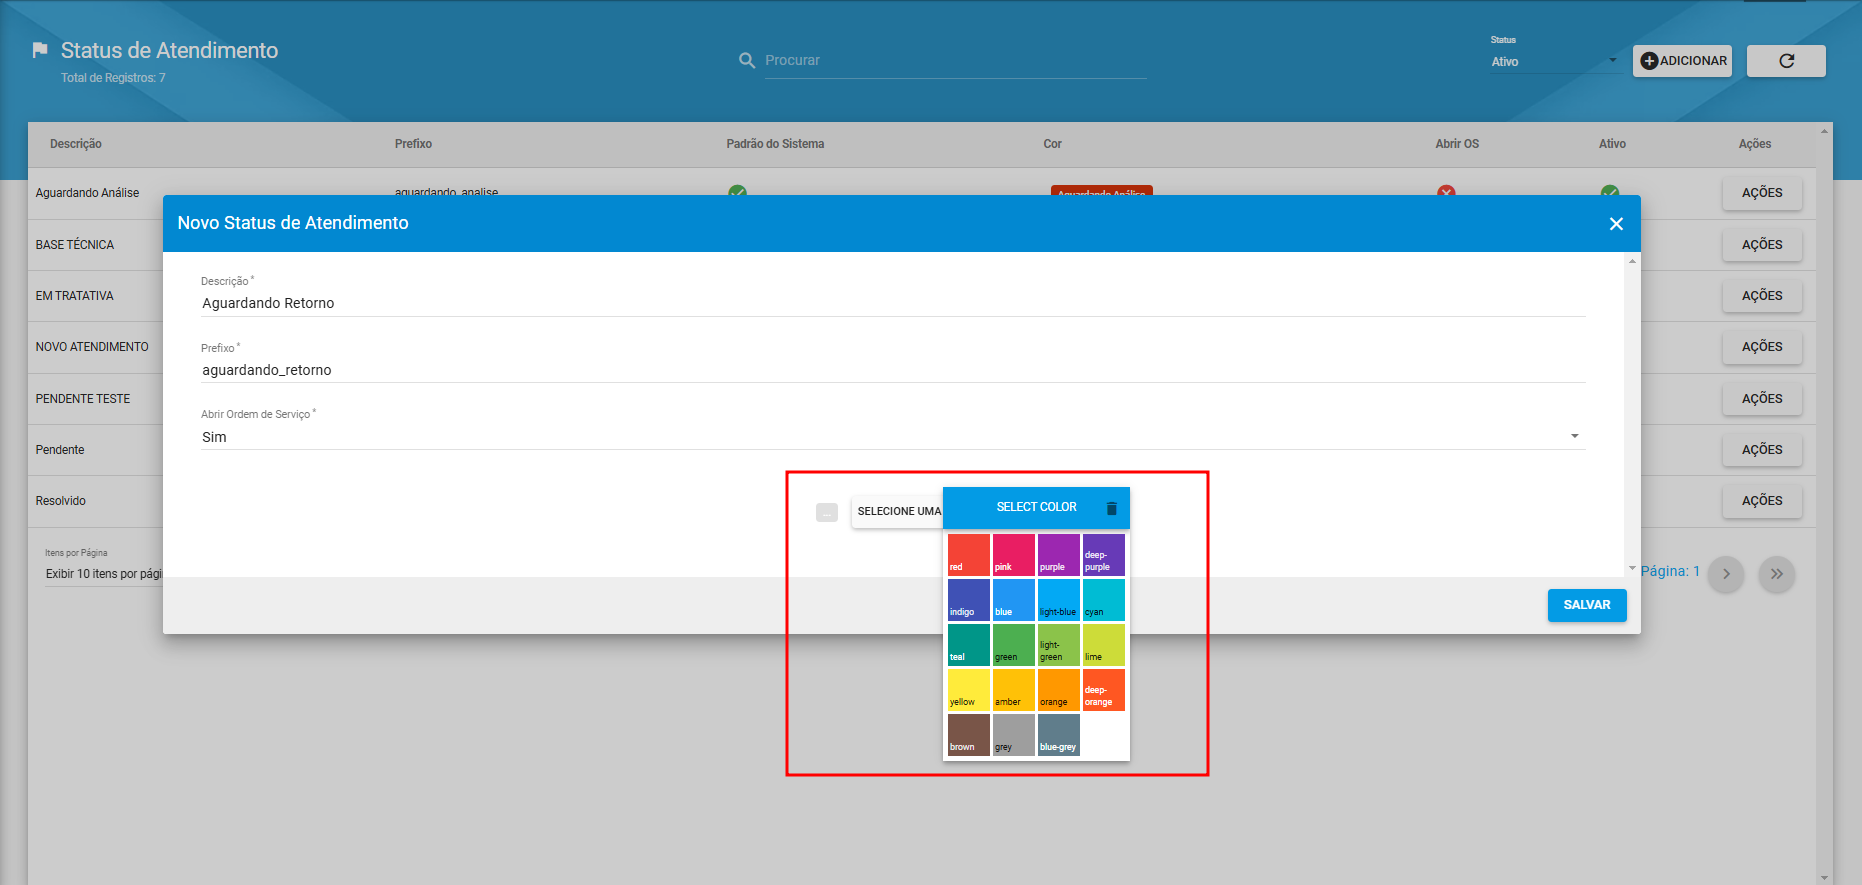Click the flag icon beside Status de Atendimento

click(40, 50)
